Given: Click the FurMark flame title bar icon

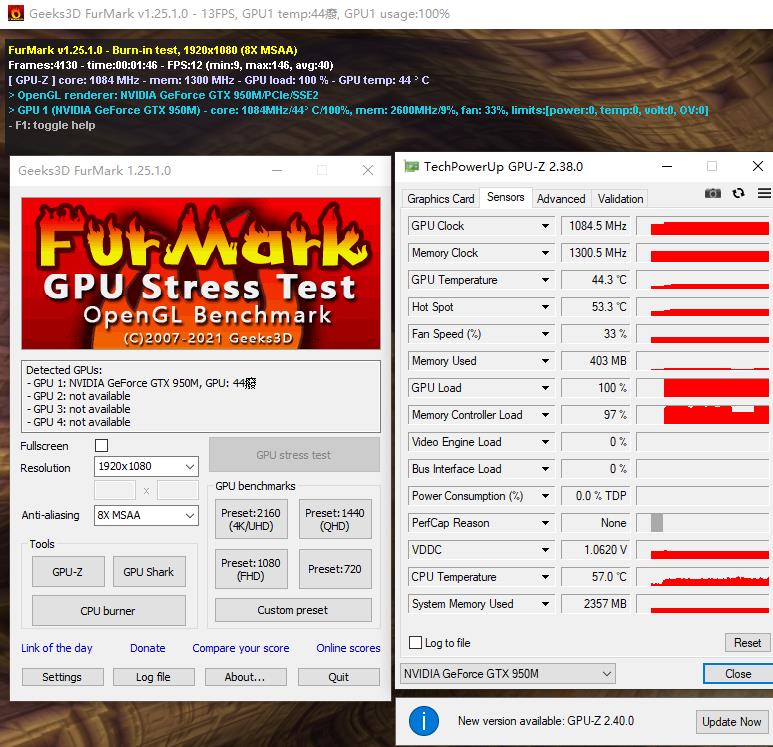Looking at the screenshot, I should click(x=15, y=13).
